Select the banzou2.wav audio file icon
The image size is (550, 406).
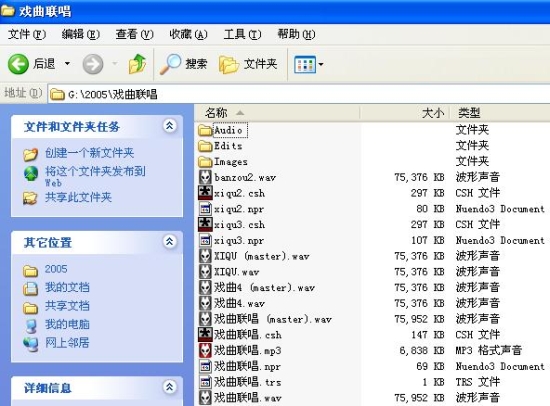[205, 177]
